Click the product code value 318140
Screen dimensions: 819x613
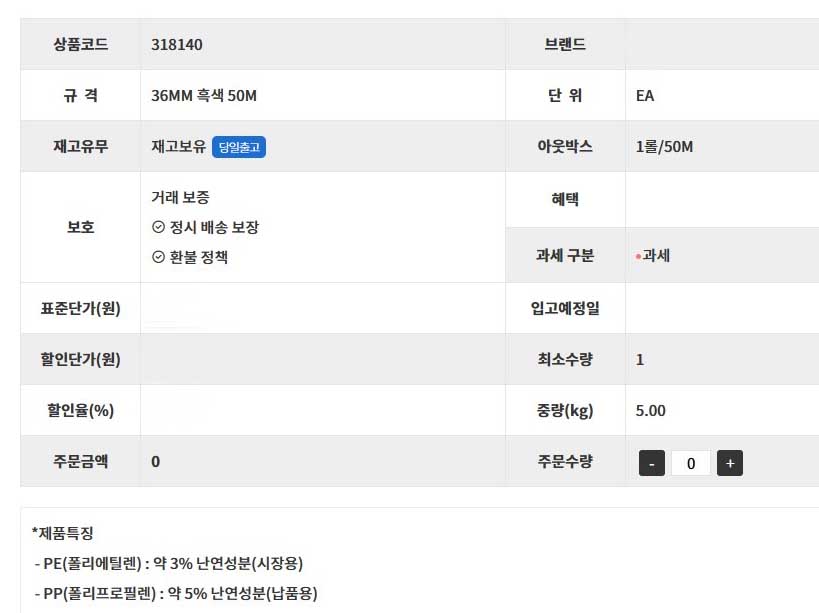[x=176, y=44]
